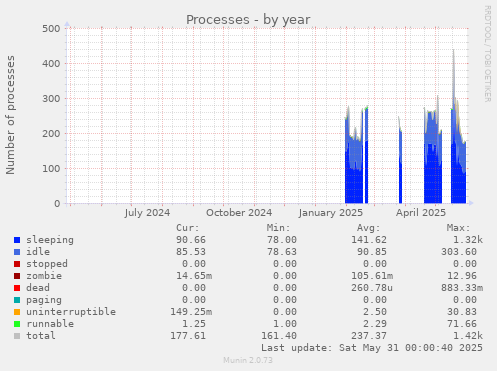Screen dimensions: 497x371
Task: Click the 'Cur:' column header
Action: (x=188, y=228)
